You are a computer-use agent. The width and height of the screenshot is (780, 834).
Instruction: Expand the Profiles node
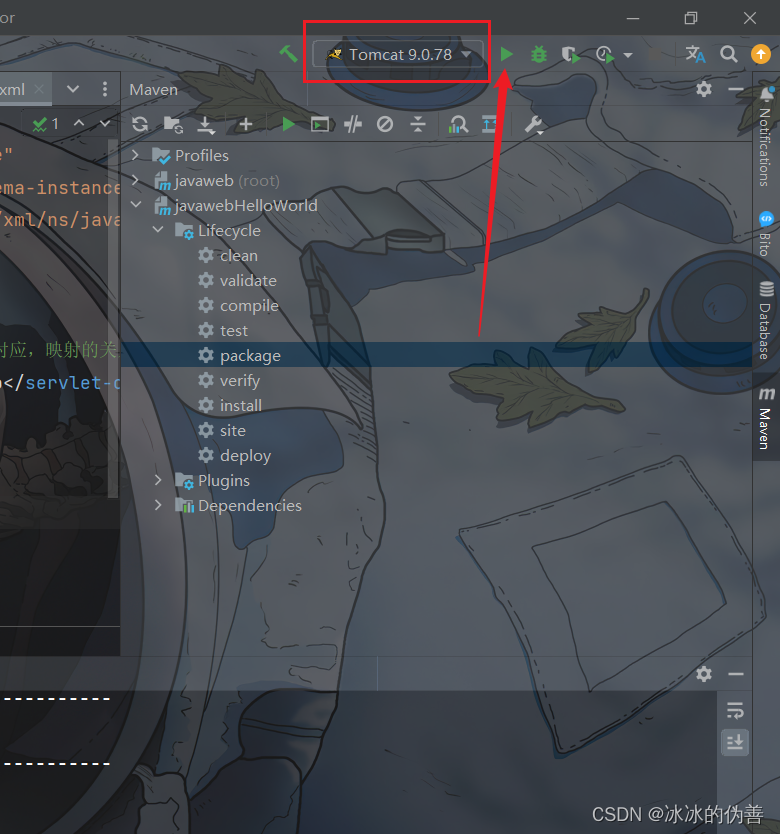click(135, 155)
